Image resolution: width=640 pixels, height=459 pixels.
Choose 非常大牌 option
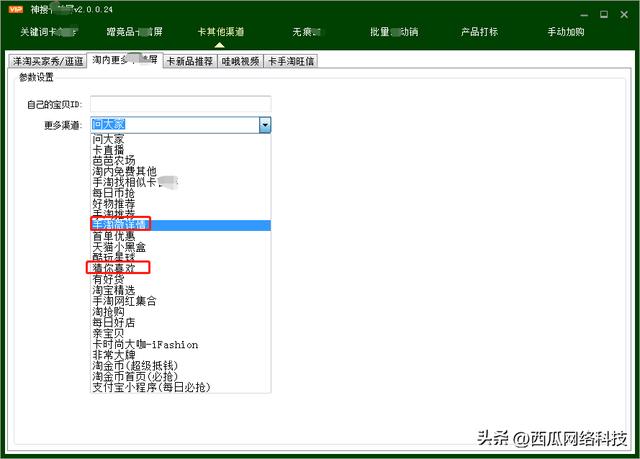(x=180, y=355)
